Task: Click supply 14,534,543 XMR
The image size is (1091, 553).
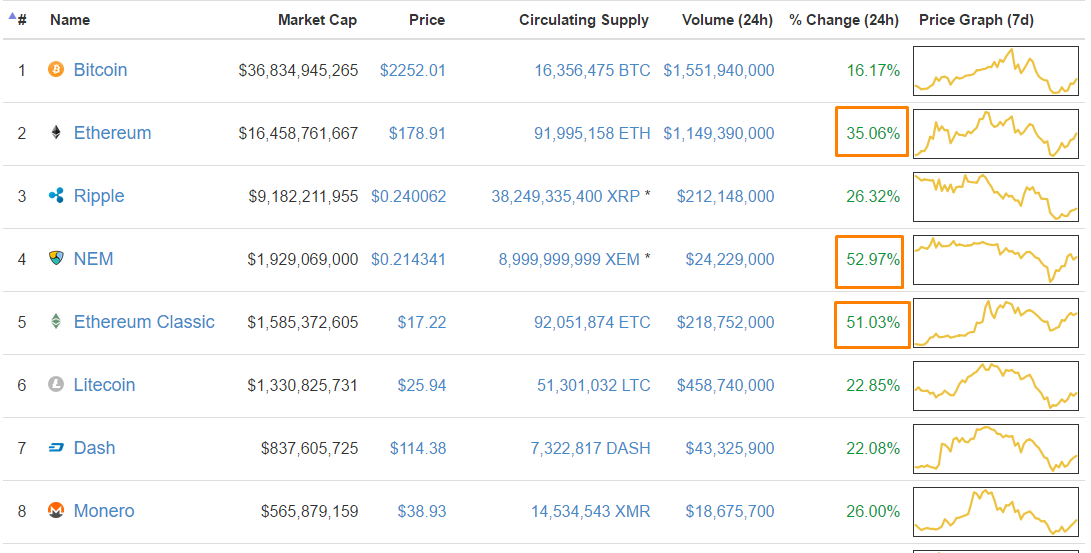Action: coord(591,512)
